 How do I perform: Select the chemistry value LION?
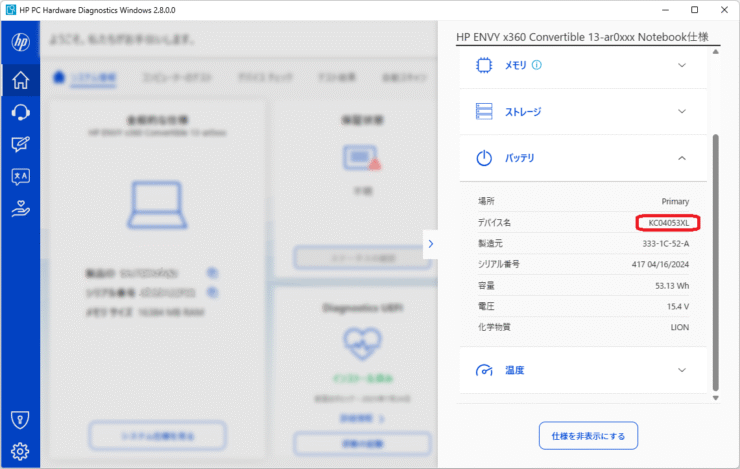click(x=680, y=327)
